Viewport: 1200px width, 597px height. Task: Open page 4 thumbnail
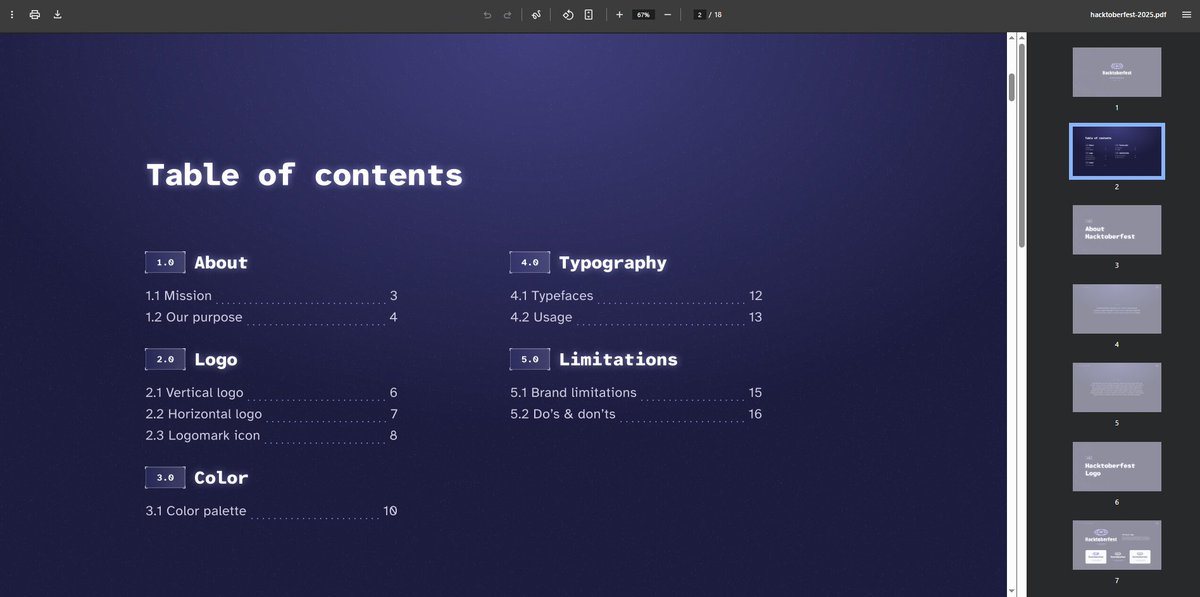(1117, 309)
